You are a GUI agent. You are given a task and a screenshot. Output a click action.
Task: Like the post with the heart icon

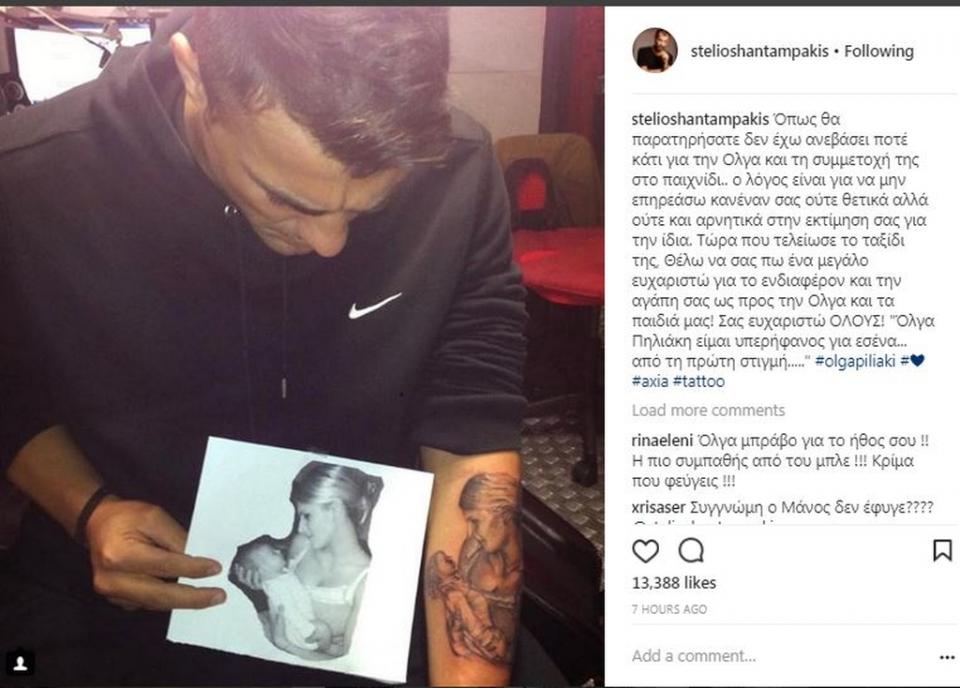tap(645, 551)
